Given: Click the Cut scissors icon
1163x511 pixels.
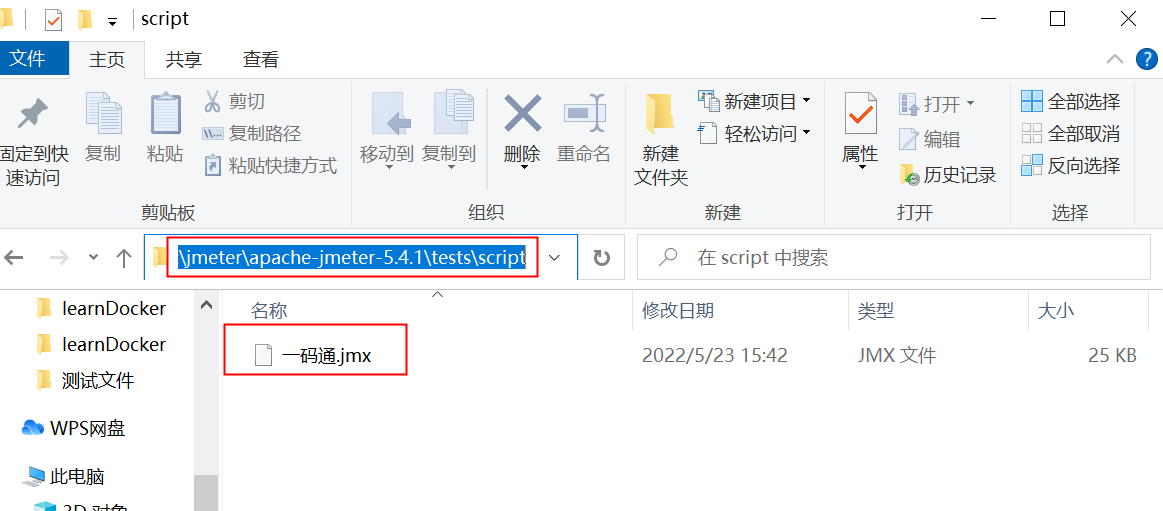Looking at the screenshot, I should (x=213, y=101).
